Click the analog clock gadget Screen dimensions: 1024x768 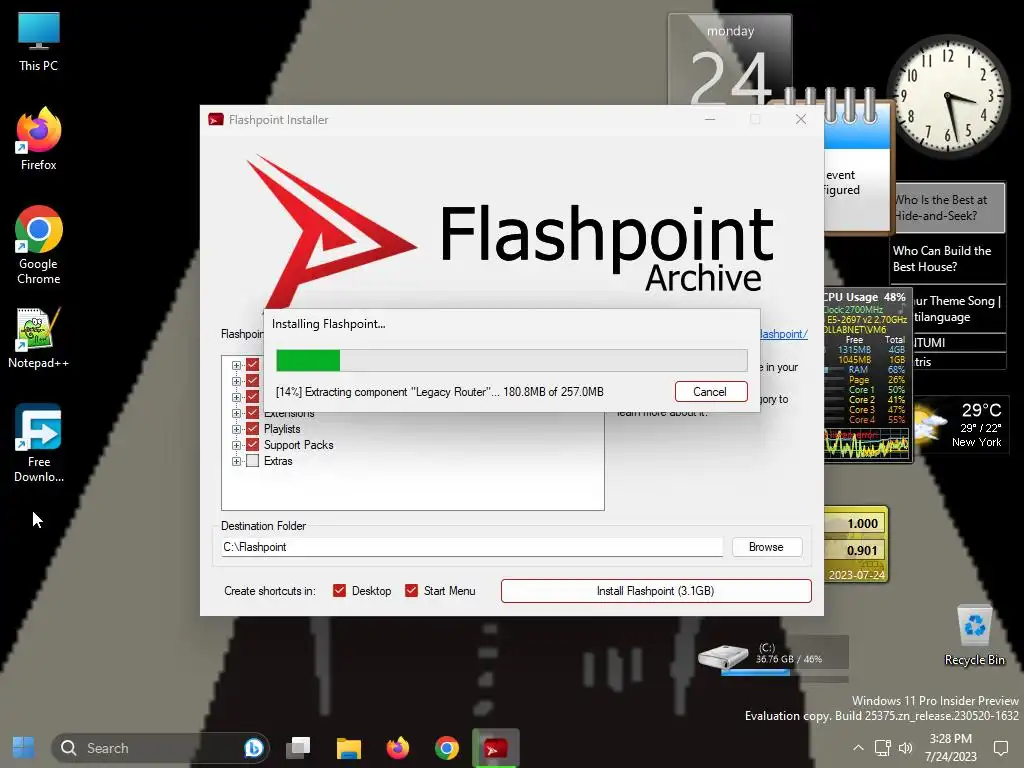click(948, 97)
